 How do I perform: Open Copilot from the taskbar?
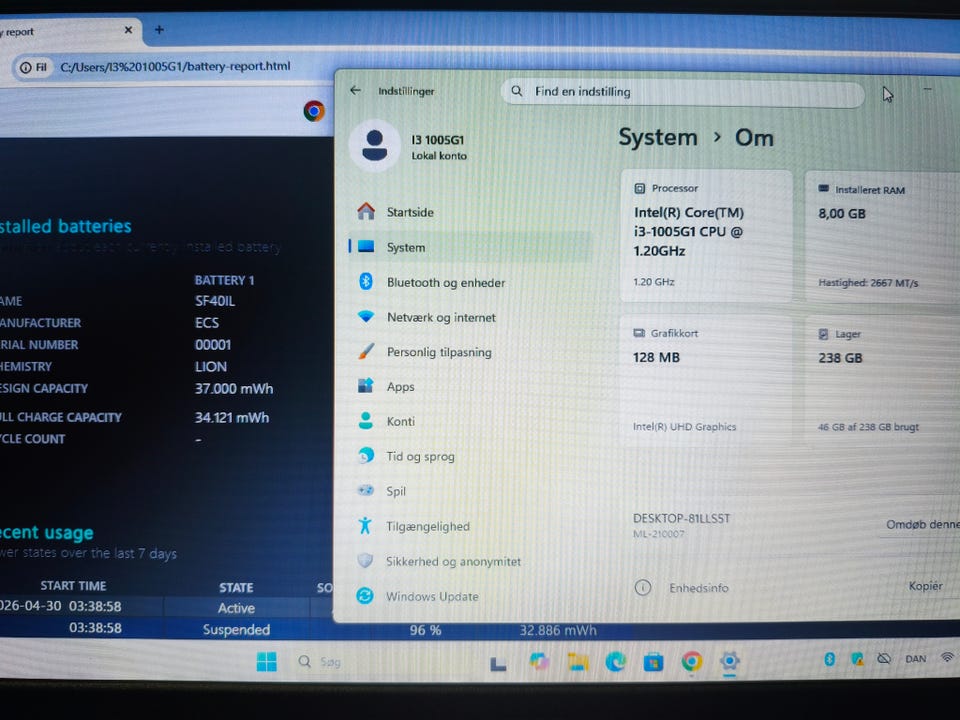pyautogui.click(x=539, y=662)
